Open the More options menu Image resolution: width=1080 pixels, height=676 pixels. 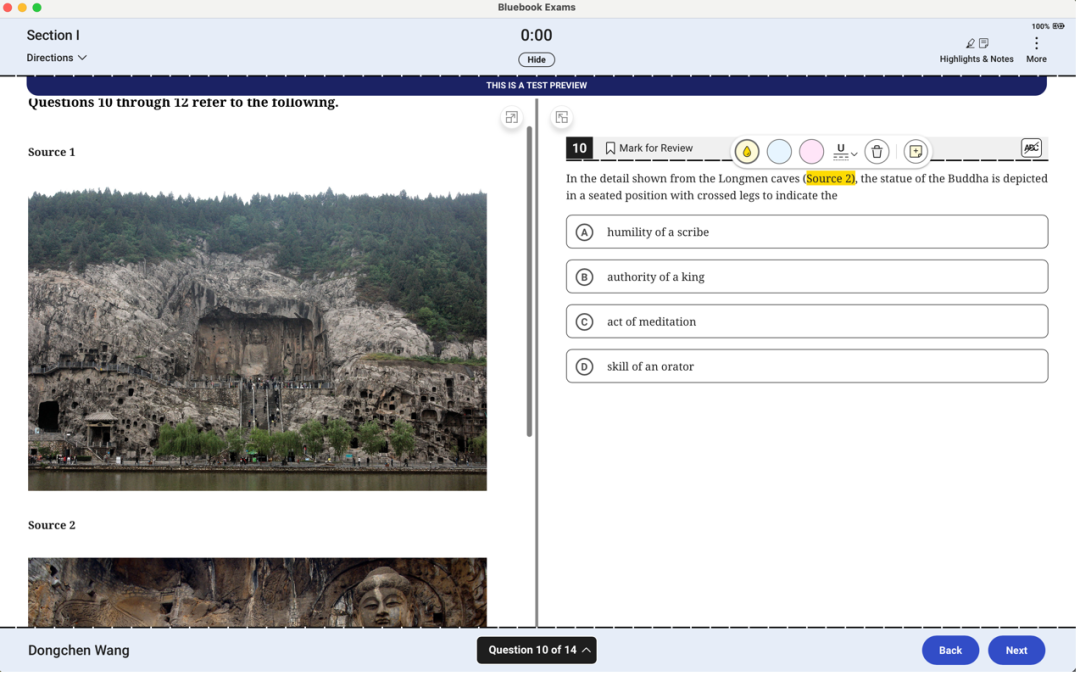point(1036,51)
